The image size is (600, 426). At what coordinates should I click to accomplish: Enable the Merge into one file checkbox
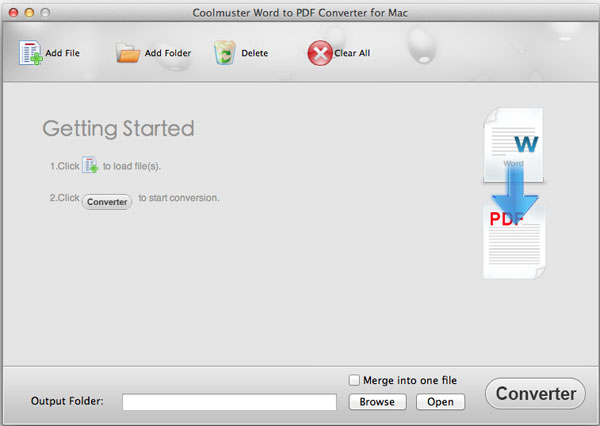pyautogui.click(x=354, y=380)
